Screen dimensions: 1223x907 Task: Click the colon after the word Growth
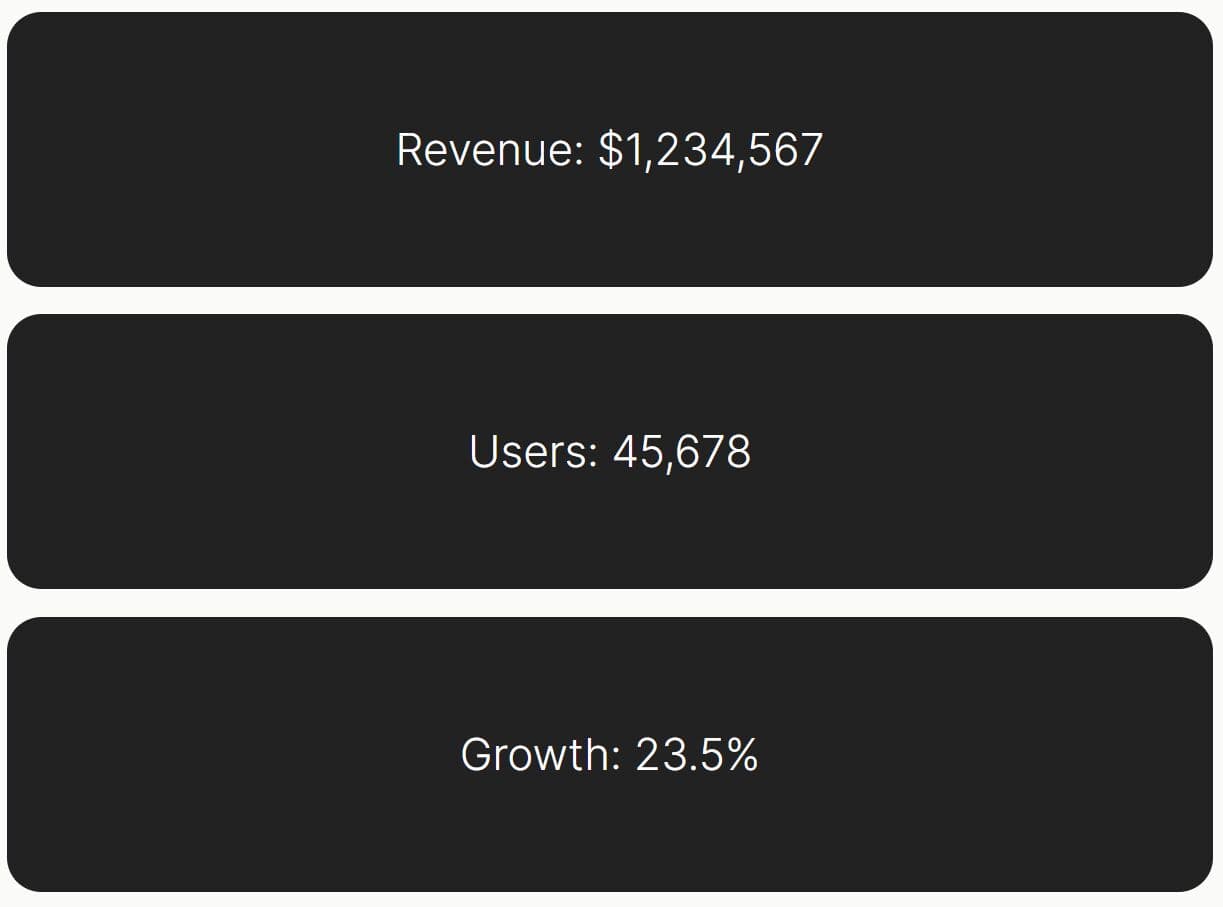(x=615, y=759)
